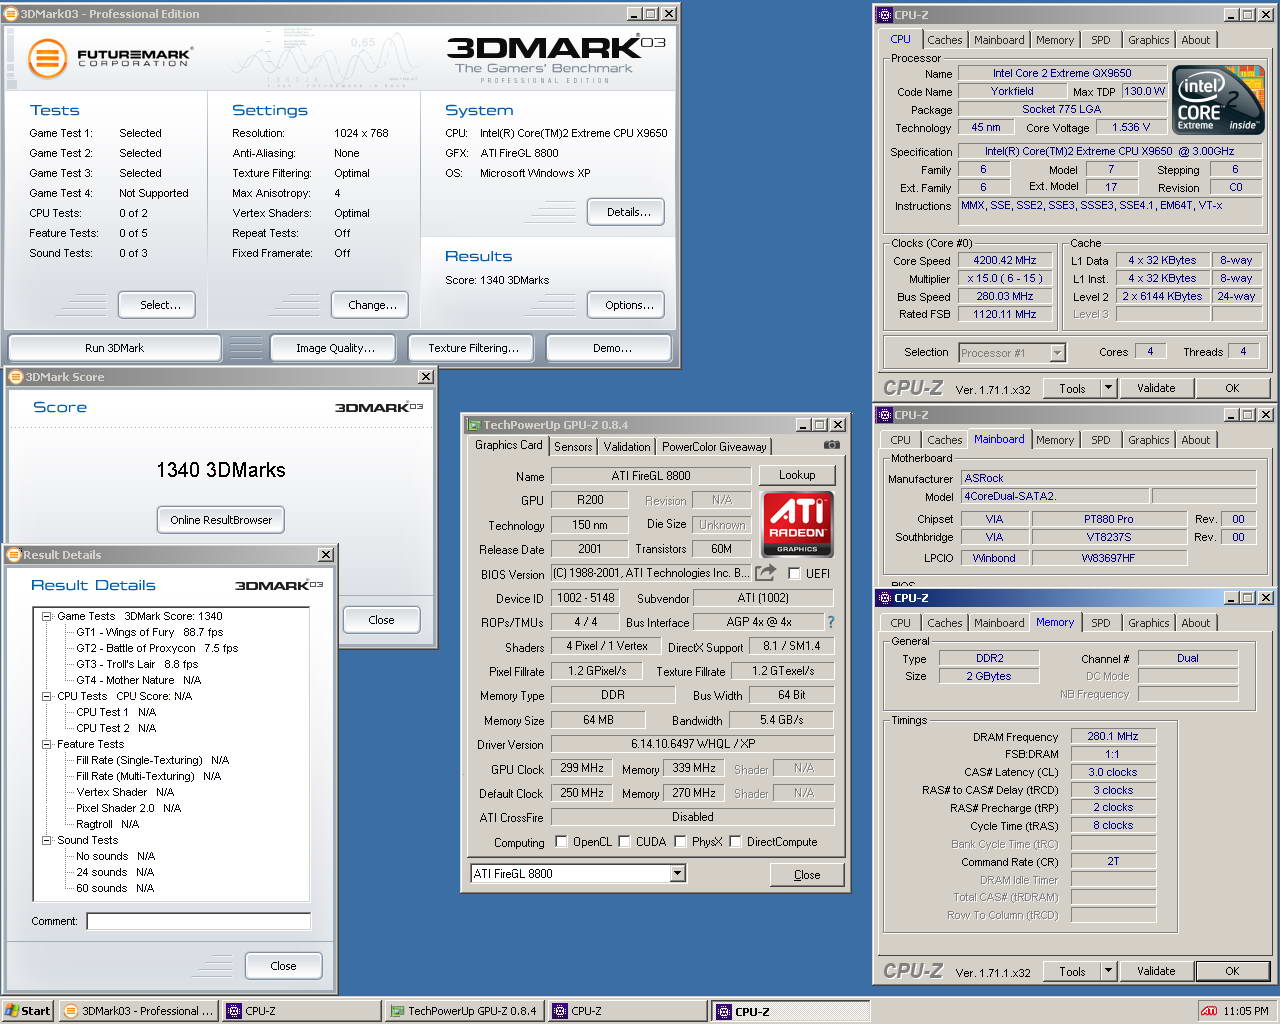Click Change under the Settings section
1280x1024 pixels.
[x=372, y=305]
